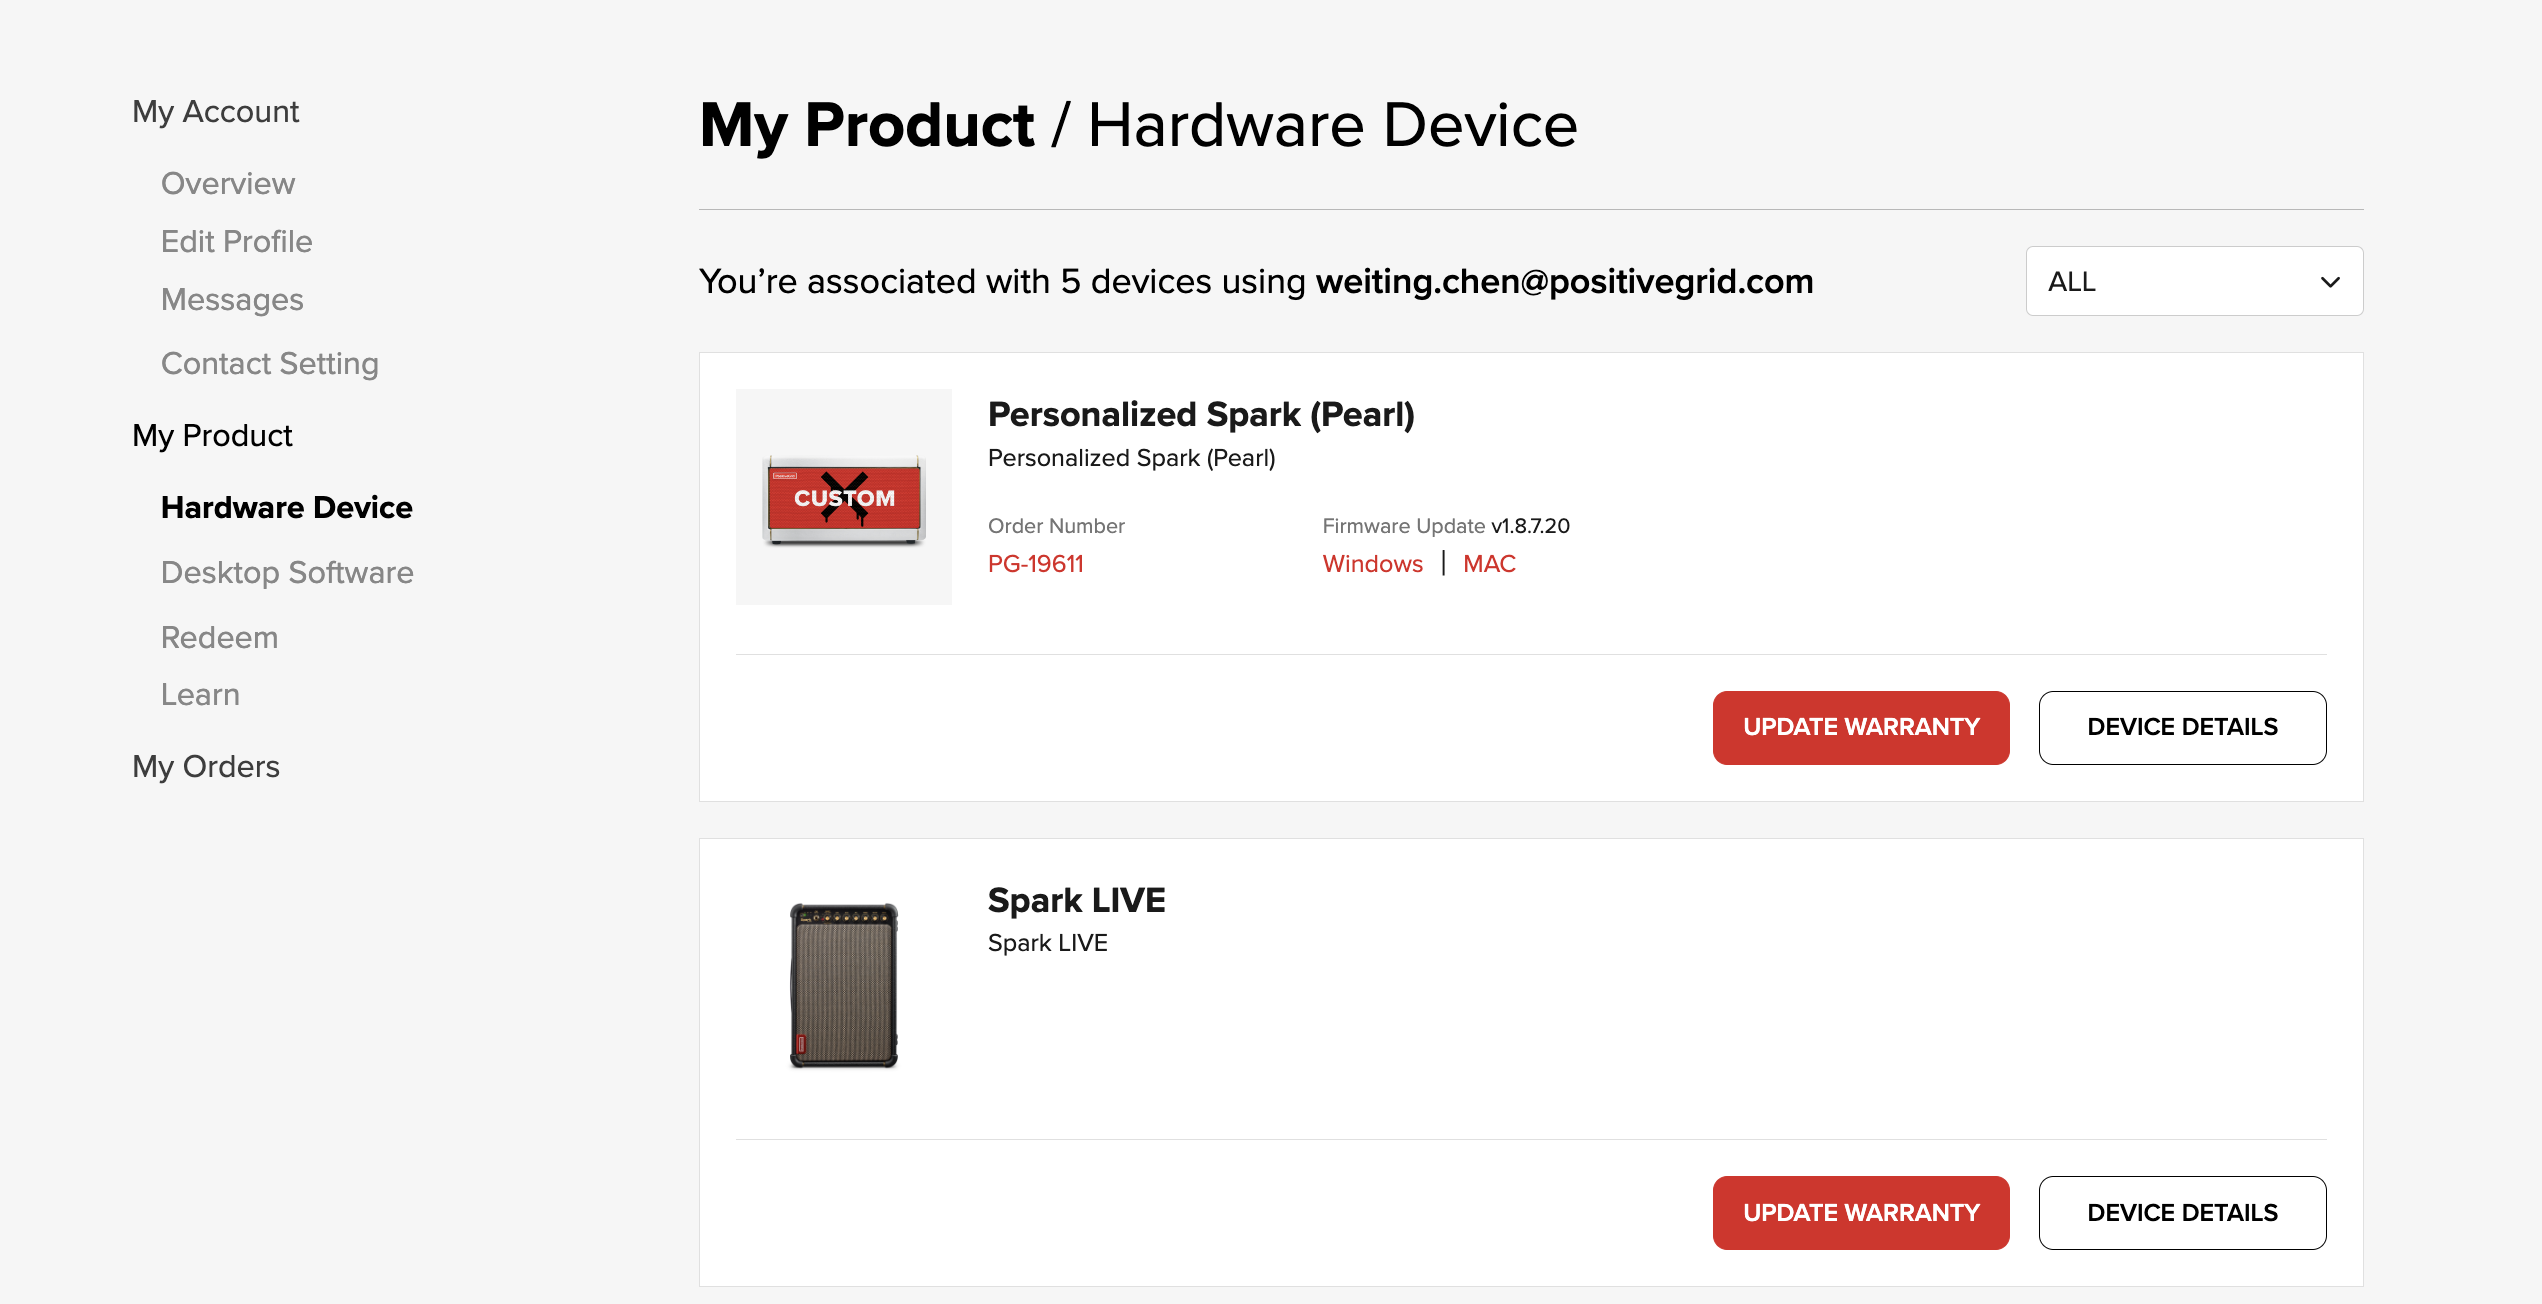Click the Personalized Spark (Pearl) product thumbnail
The height and width of the screenshot is (1304, 2542).
pos(844,497)
